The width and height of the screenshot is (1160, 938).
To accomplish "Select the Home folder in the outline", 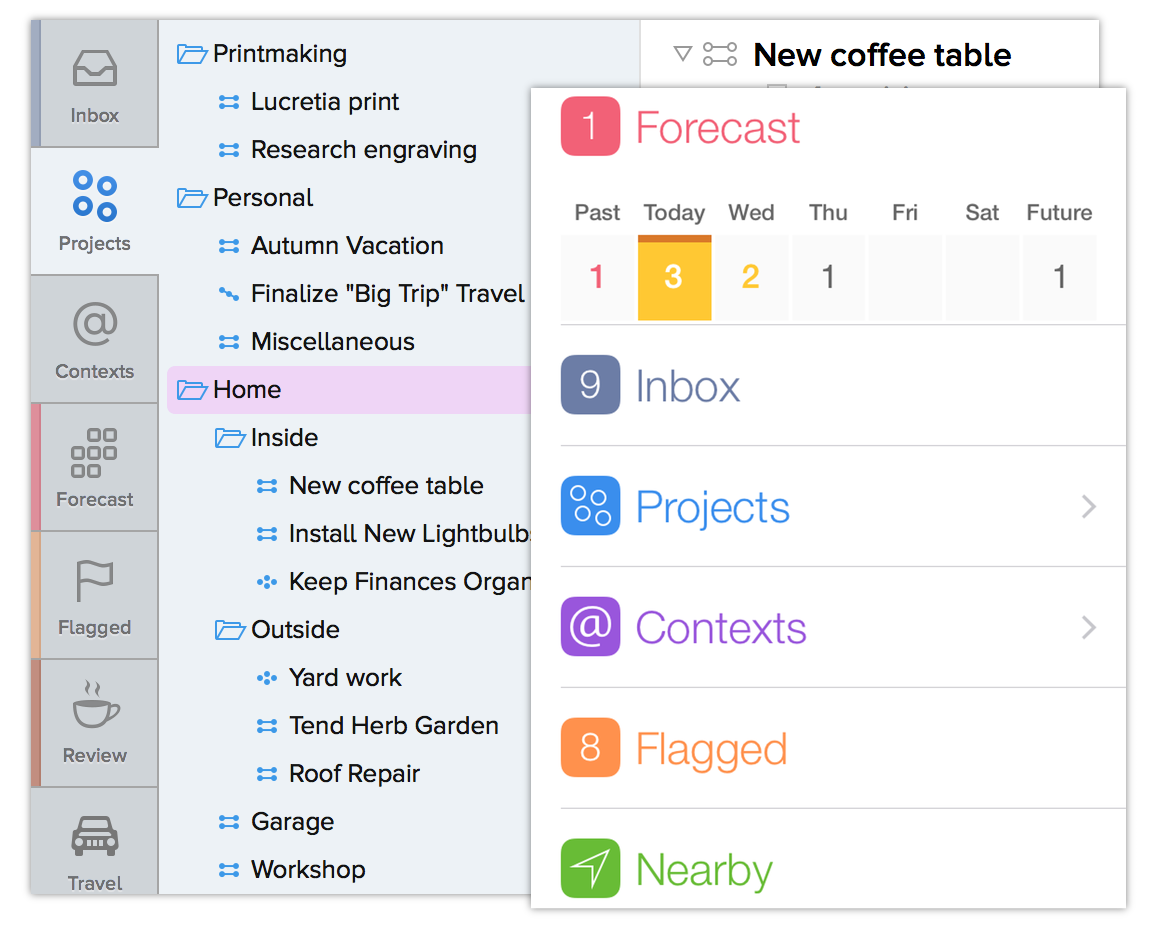I will pos(349,390).
